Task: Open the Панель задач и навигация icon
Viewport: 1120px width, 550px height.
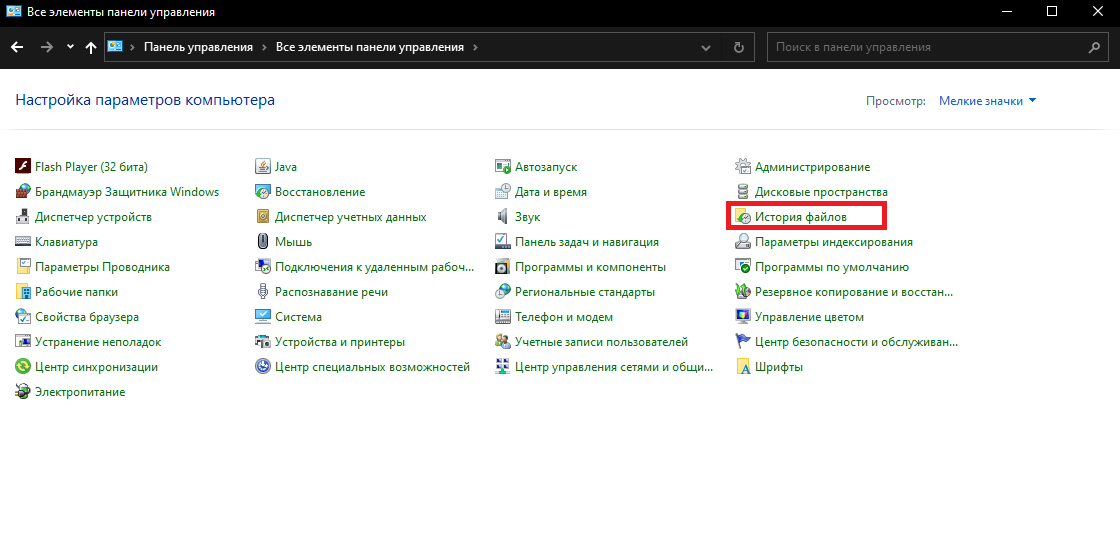Action: [x=503, y=241]
